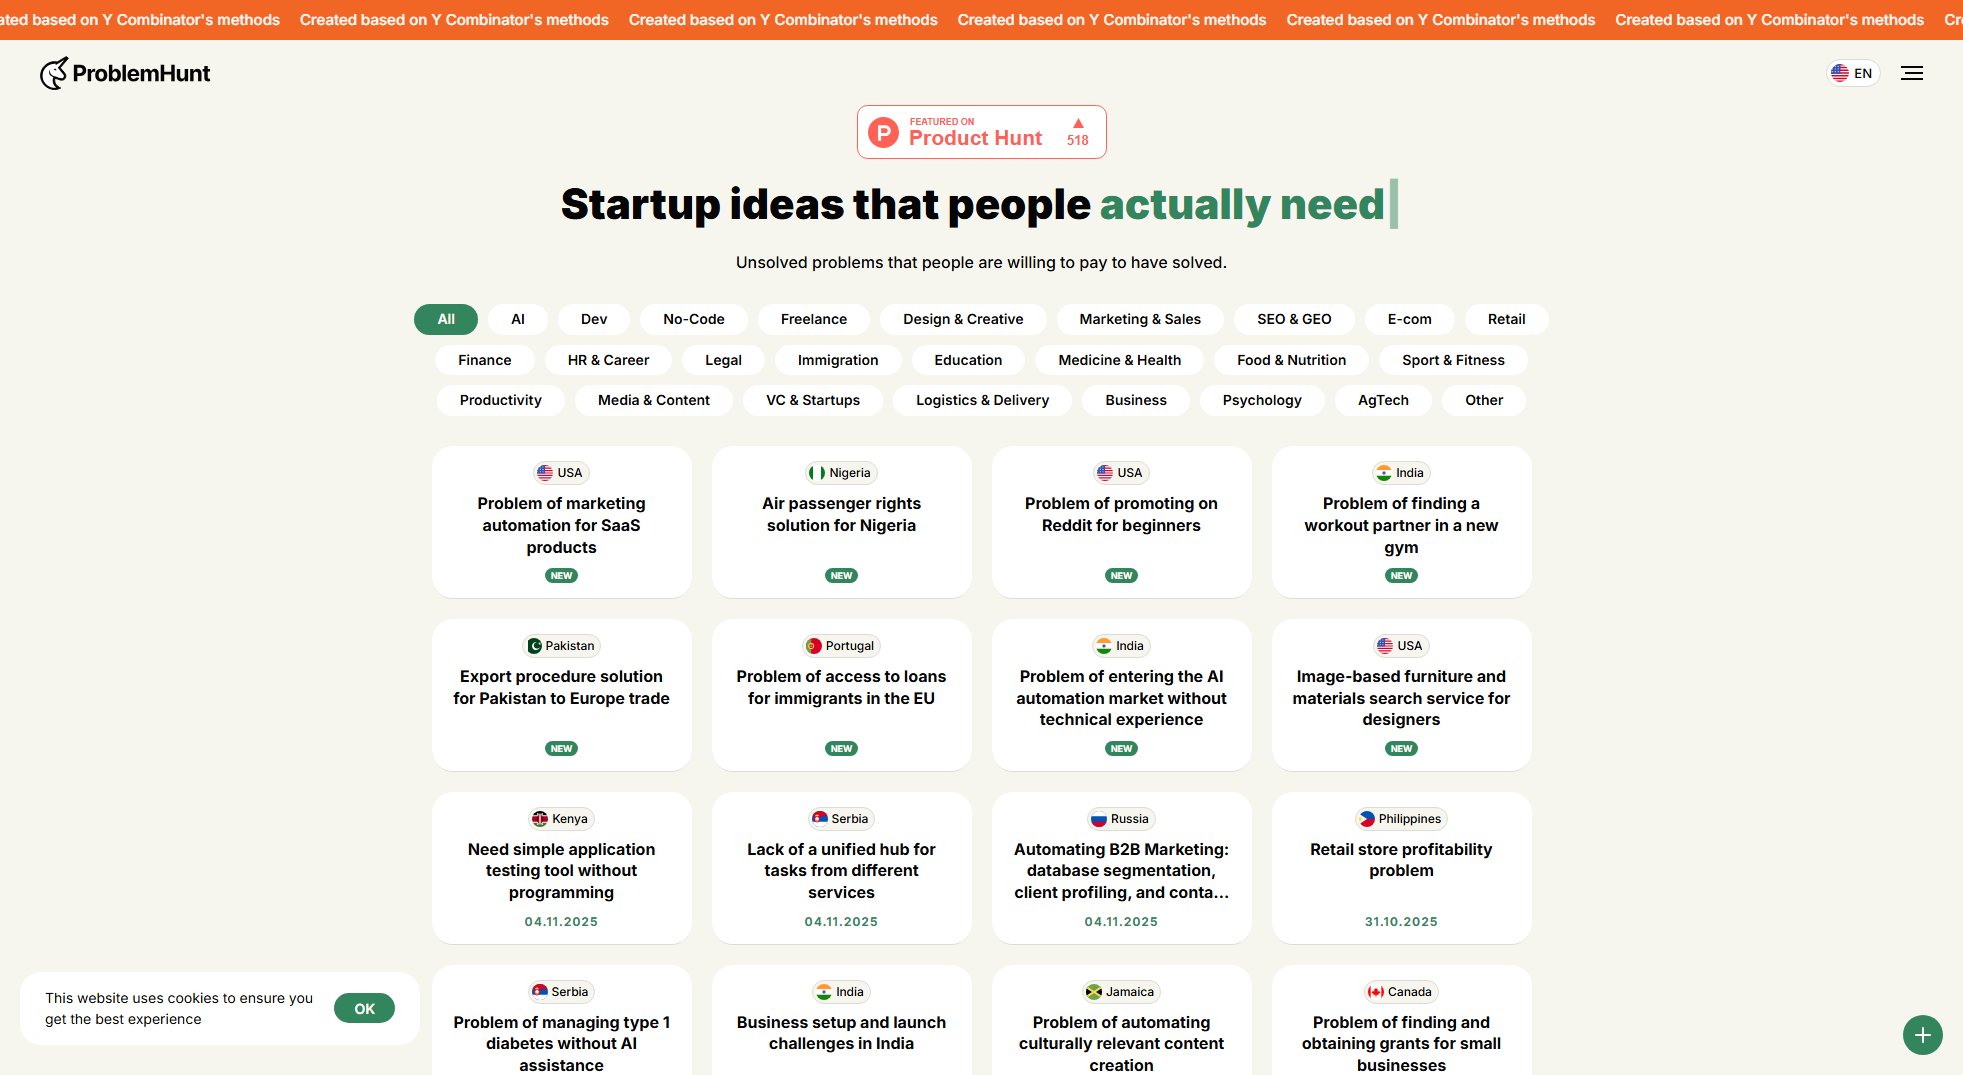Toggle the Productivity filter chip
The height and width of the screenshot is (1075, 1963).
pyautogui.click(x=499, y=400)
